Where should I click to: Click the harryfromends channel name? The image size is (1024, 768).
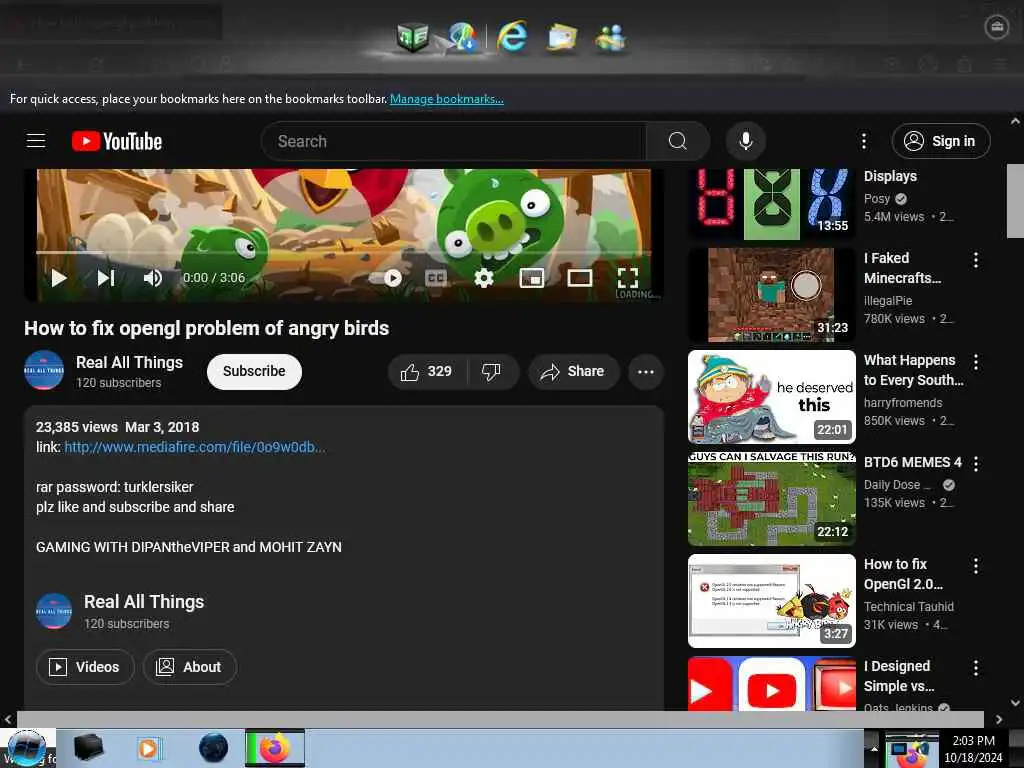(x=903, y=403)
